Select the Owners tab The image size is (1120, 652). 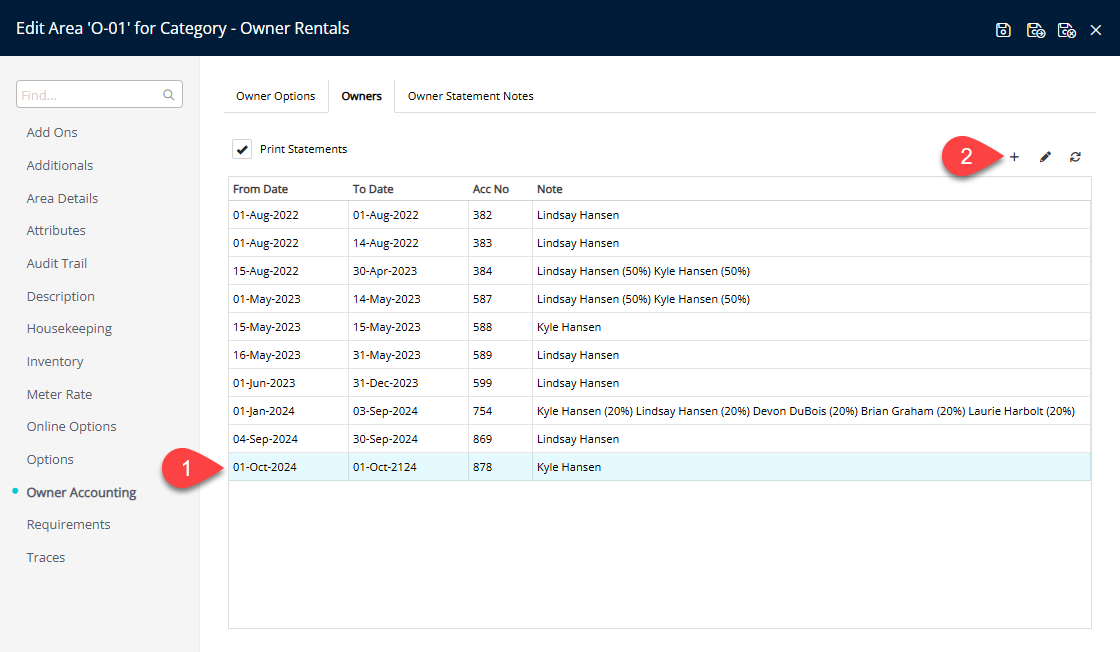(x=361, y=96)
